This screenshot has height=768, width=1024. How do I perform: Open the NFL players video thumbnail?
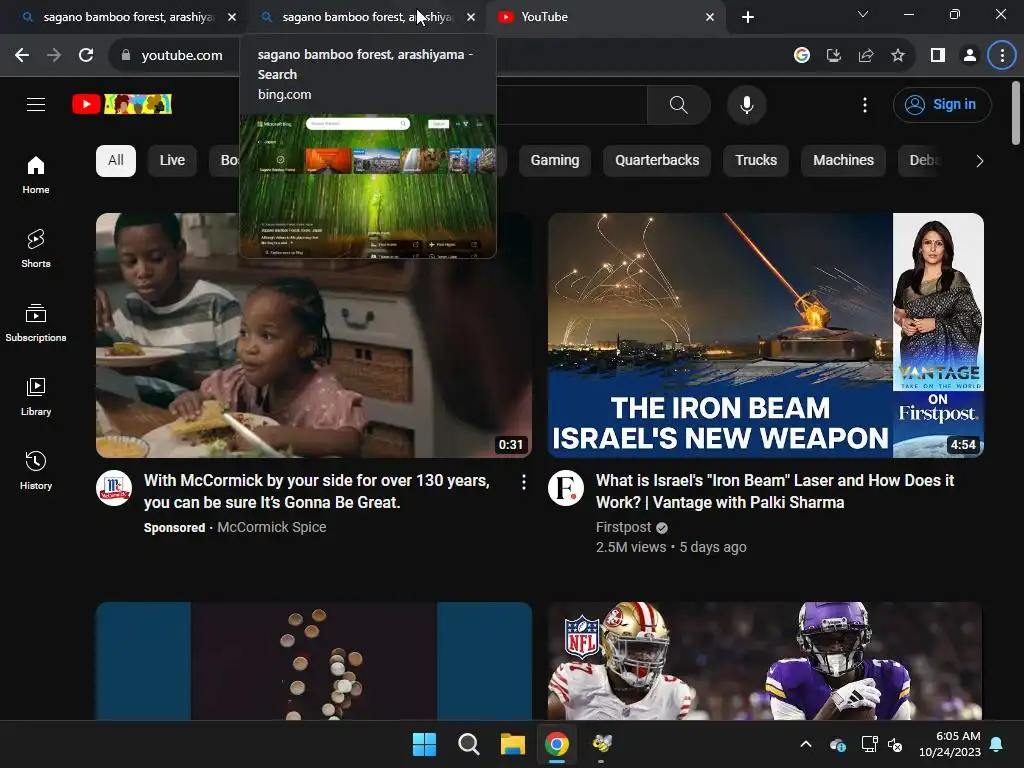765,661
